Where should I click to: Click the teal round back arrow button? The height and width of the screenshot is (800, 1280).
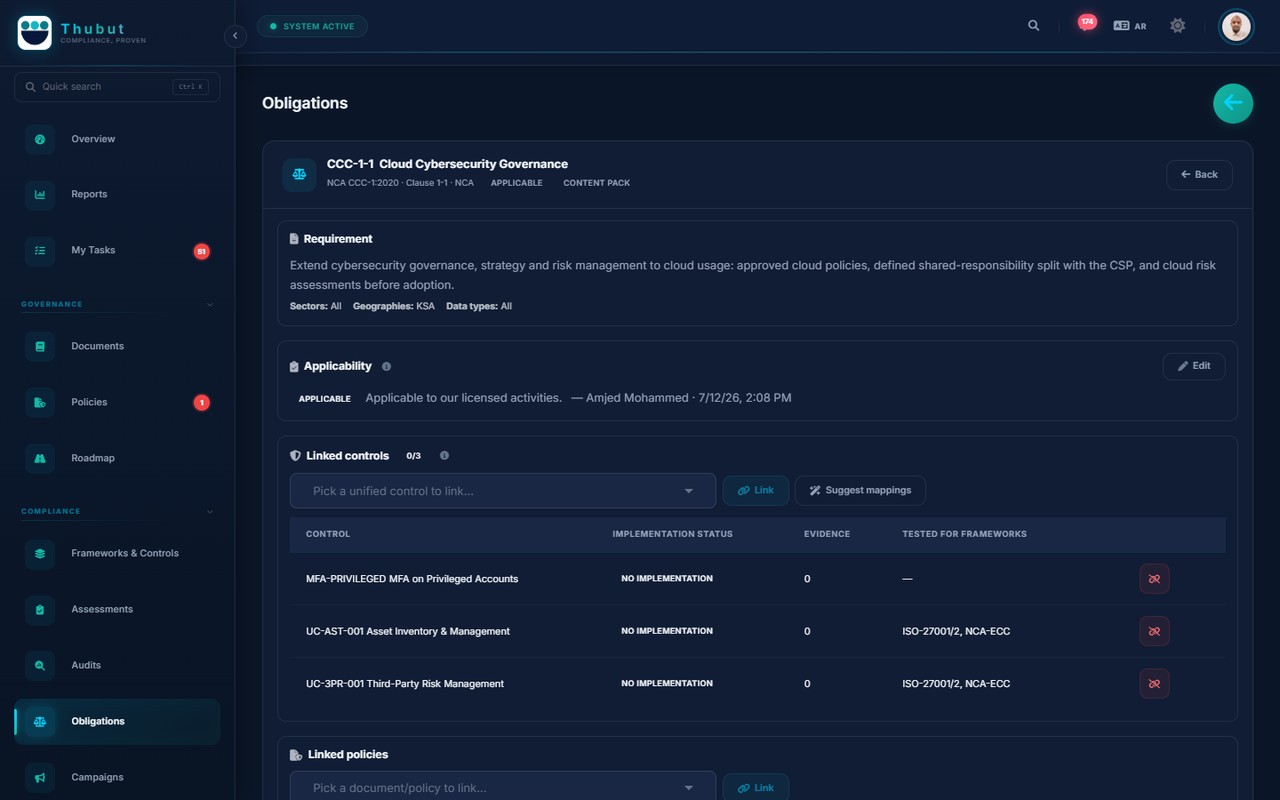coord(1233,103)
